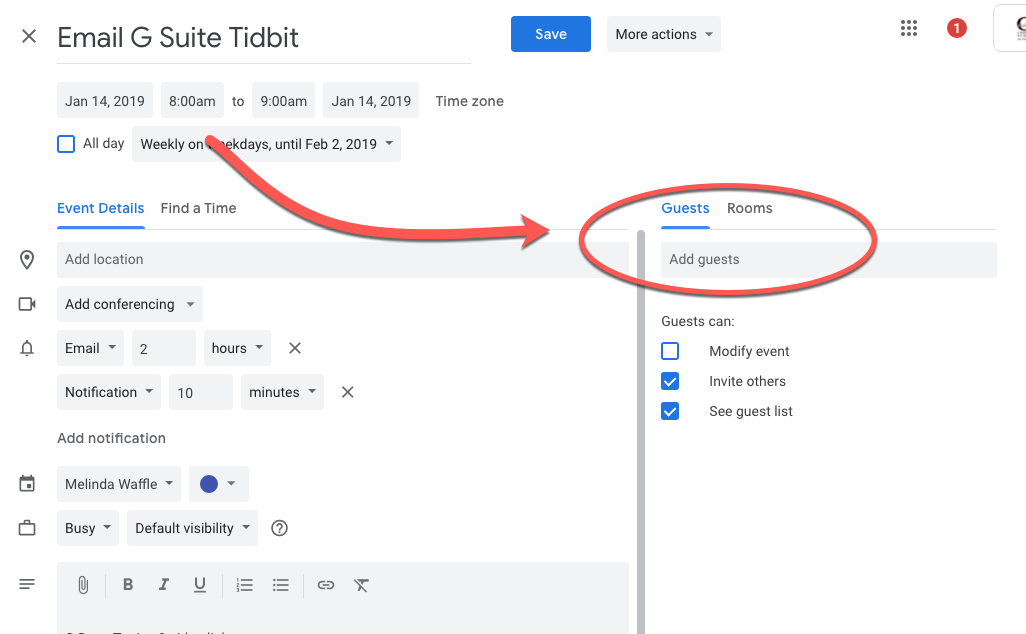1026x634 pixels.
Task: Click the Add guests field
Action: coord(828,260)
